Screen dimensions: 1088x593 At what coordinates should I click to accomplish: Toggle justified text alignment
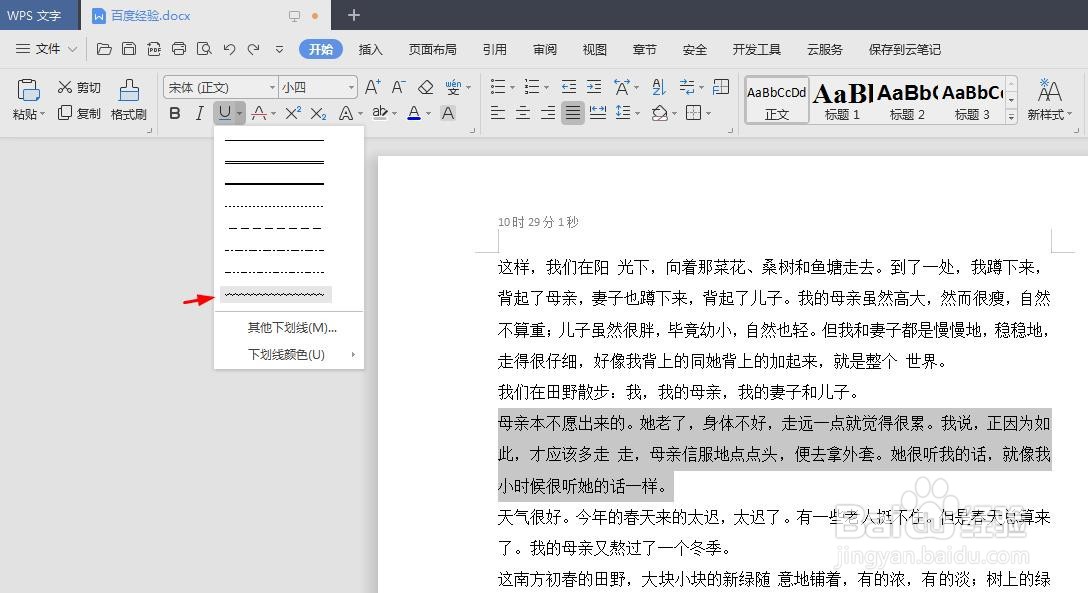573,113
